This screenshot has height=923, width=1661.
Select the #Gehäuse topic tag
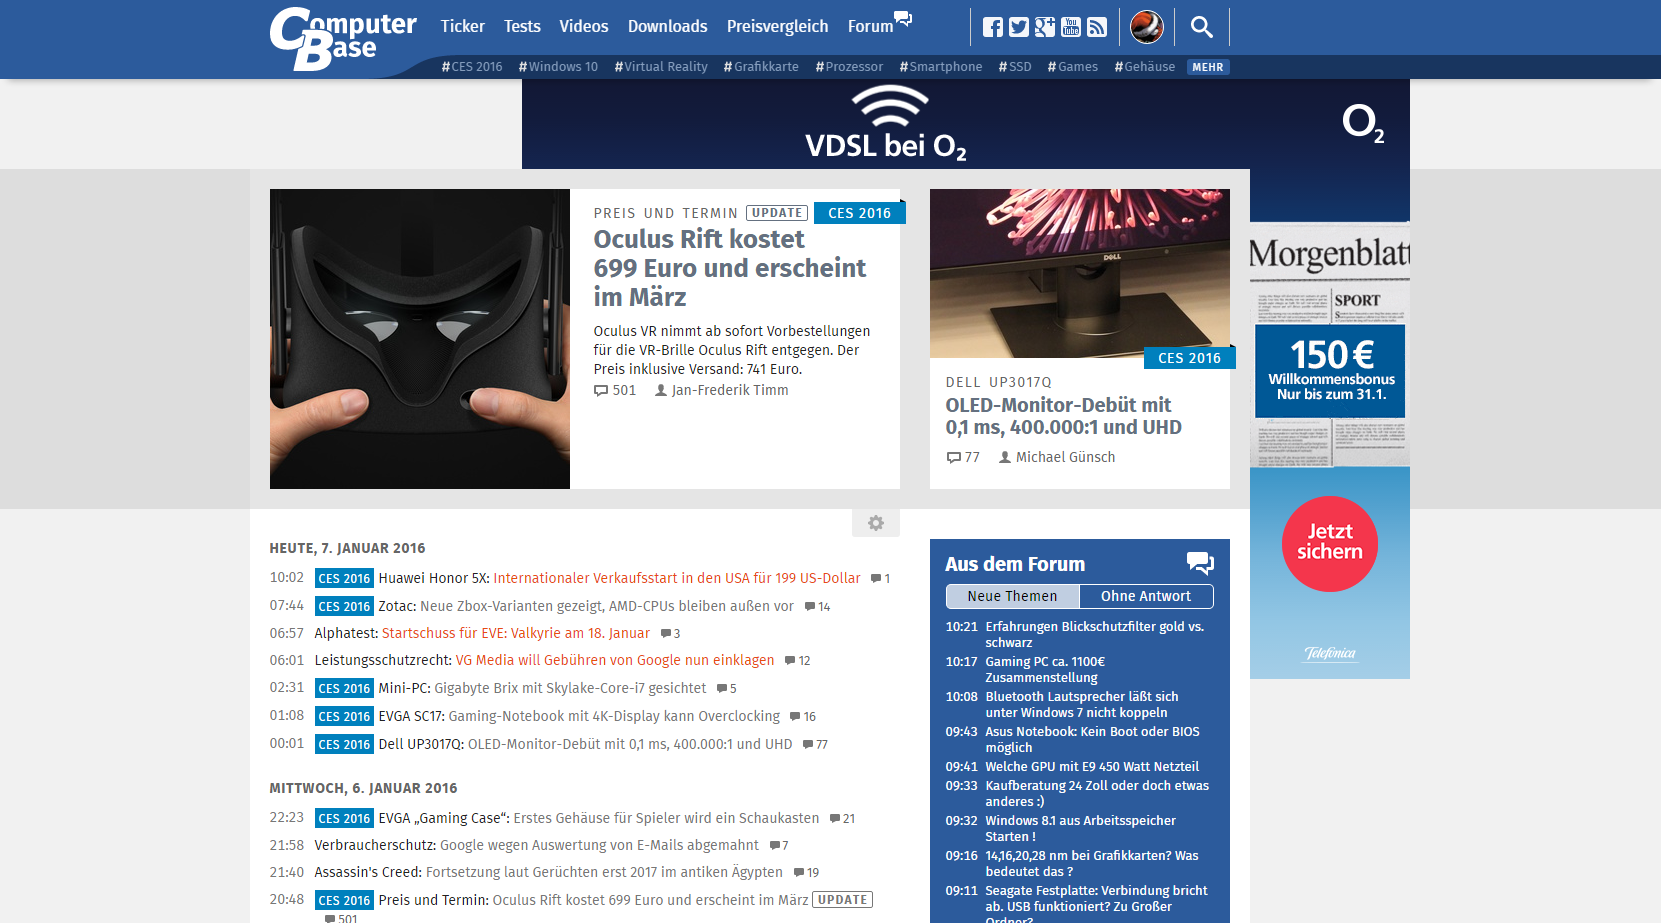1145,67
